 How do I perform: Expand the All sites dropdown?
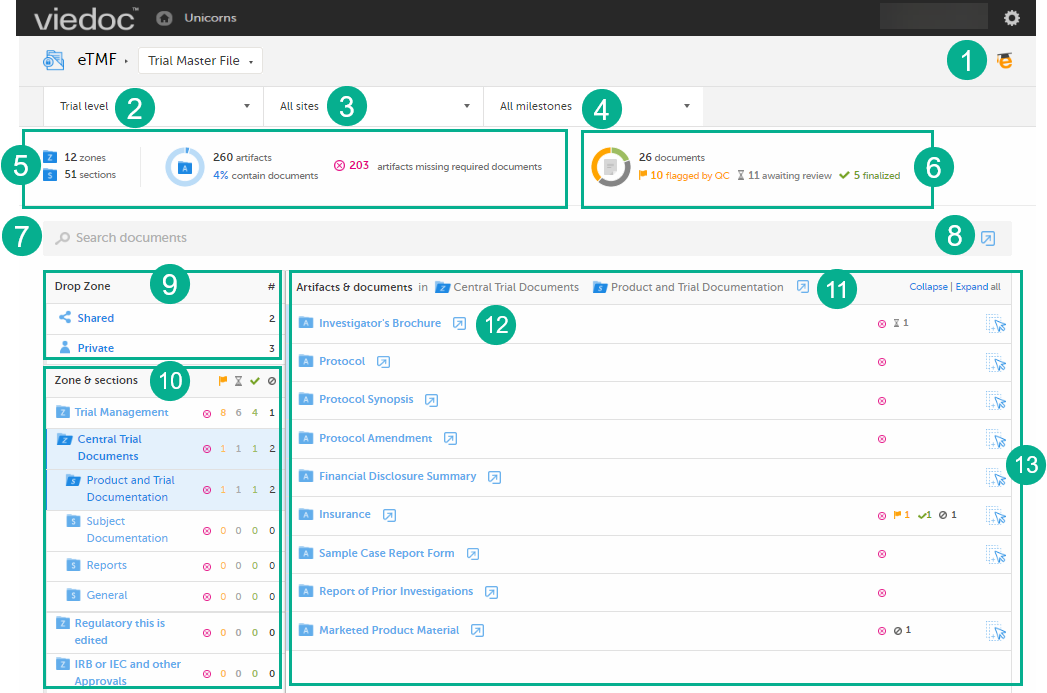tap(374, 106)
